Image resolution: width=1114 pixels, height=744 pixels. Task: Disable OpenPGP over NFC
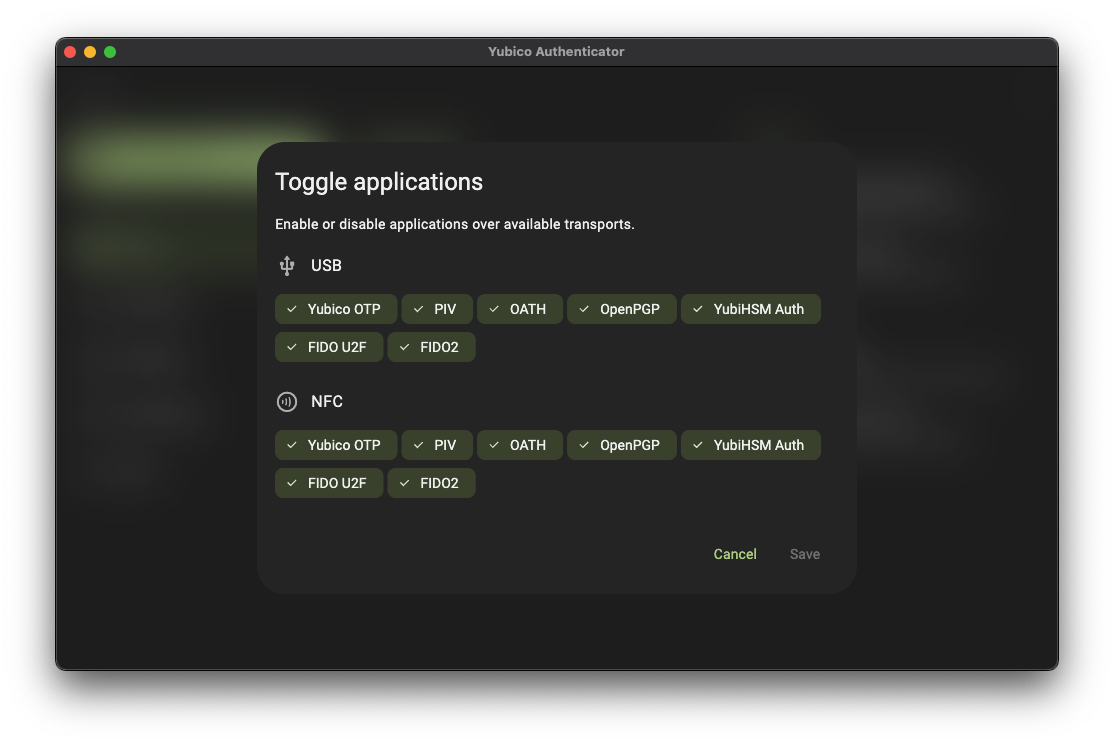coord(622,445)
